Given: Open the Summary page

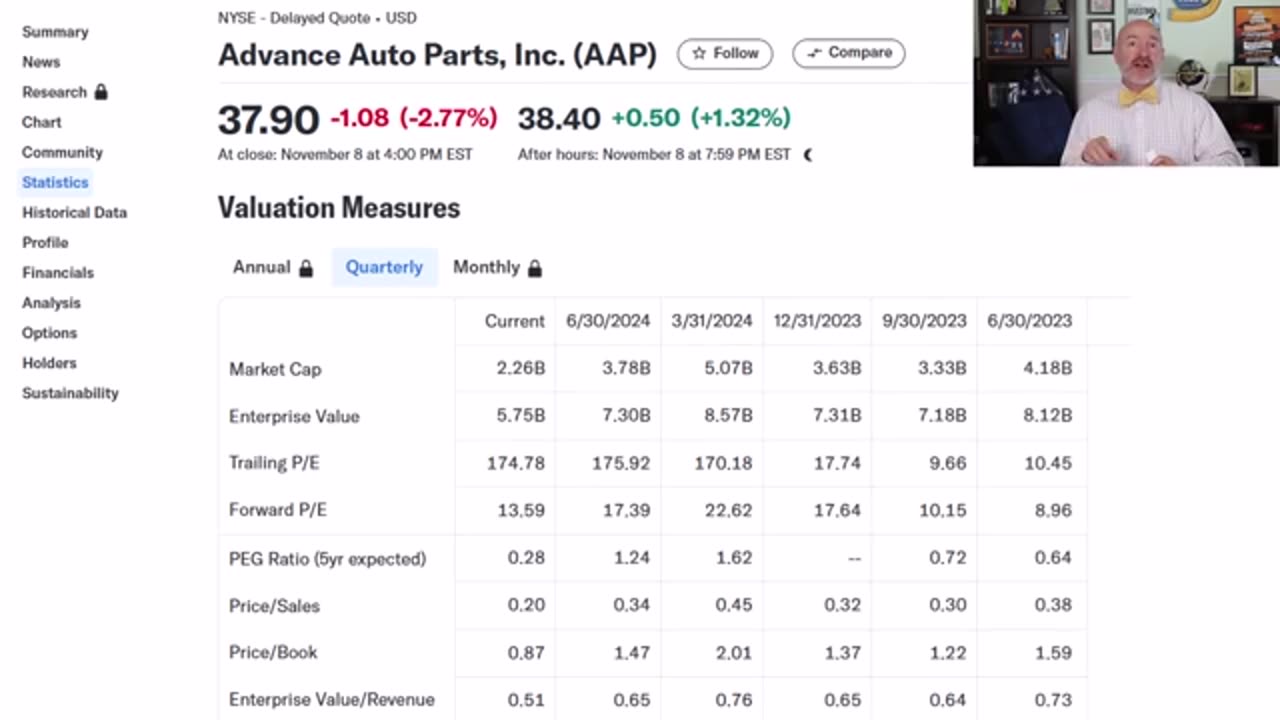Looking at the screenshot, I should click(55, 32).
